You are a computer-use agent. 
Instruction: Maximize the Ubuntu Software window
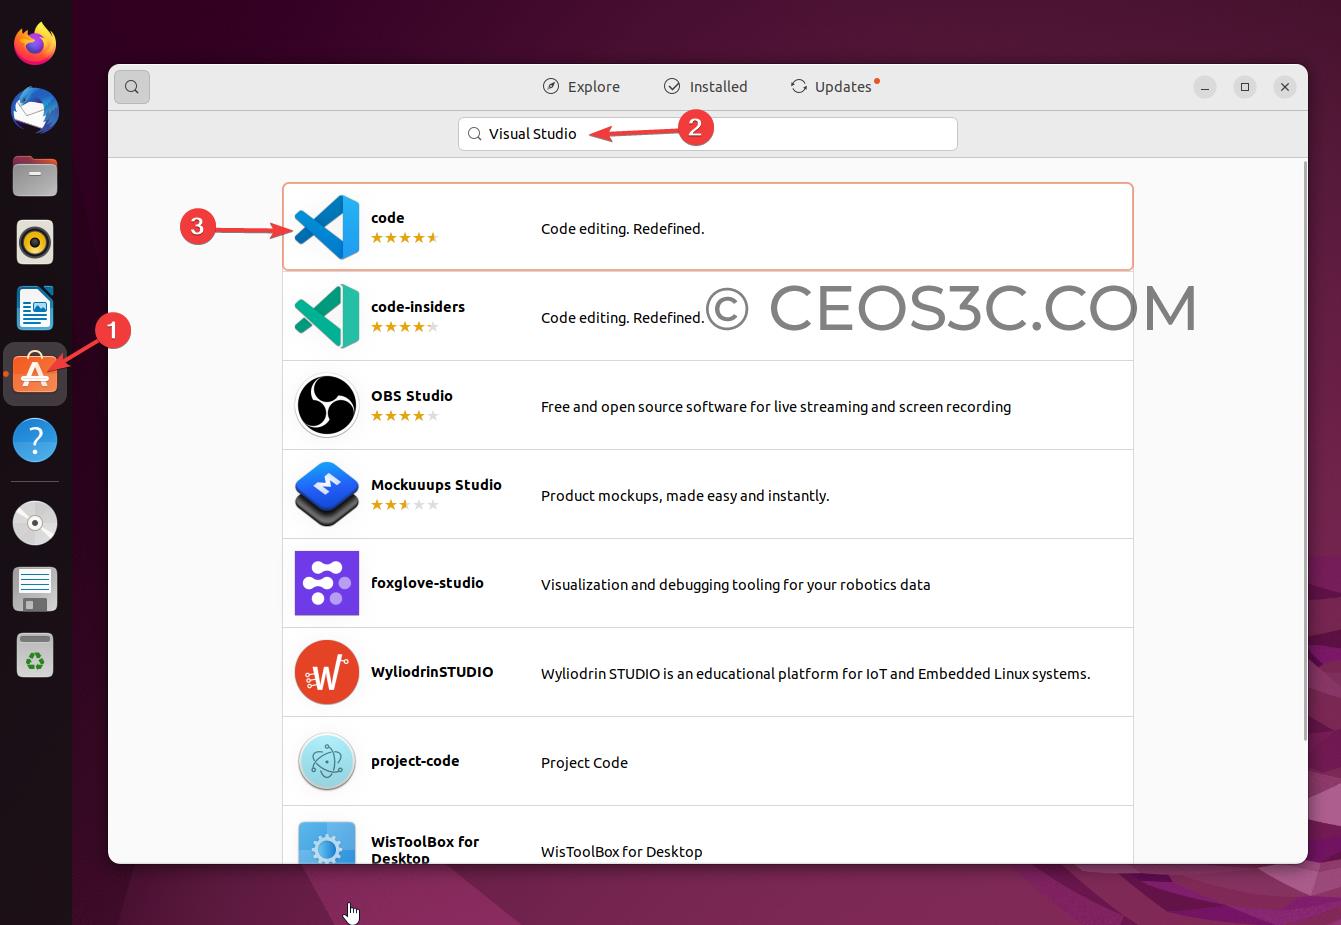point(1245,87)
